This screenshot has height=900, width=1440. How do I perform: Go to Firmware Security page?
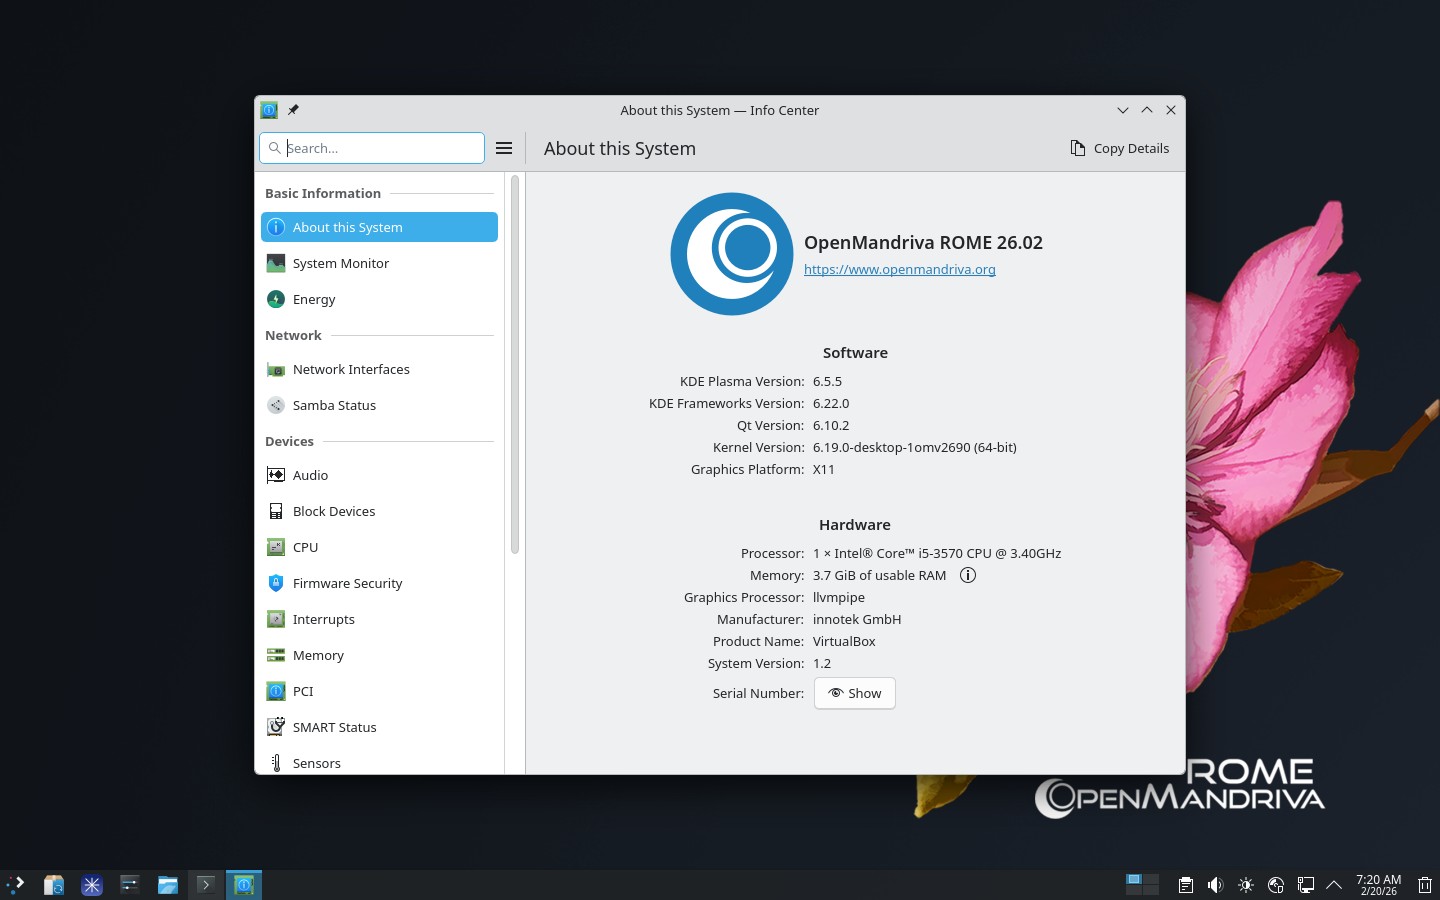pyautogui.click(x=347, y=583)
